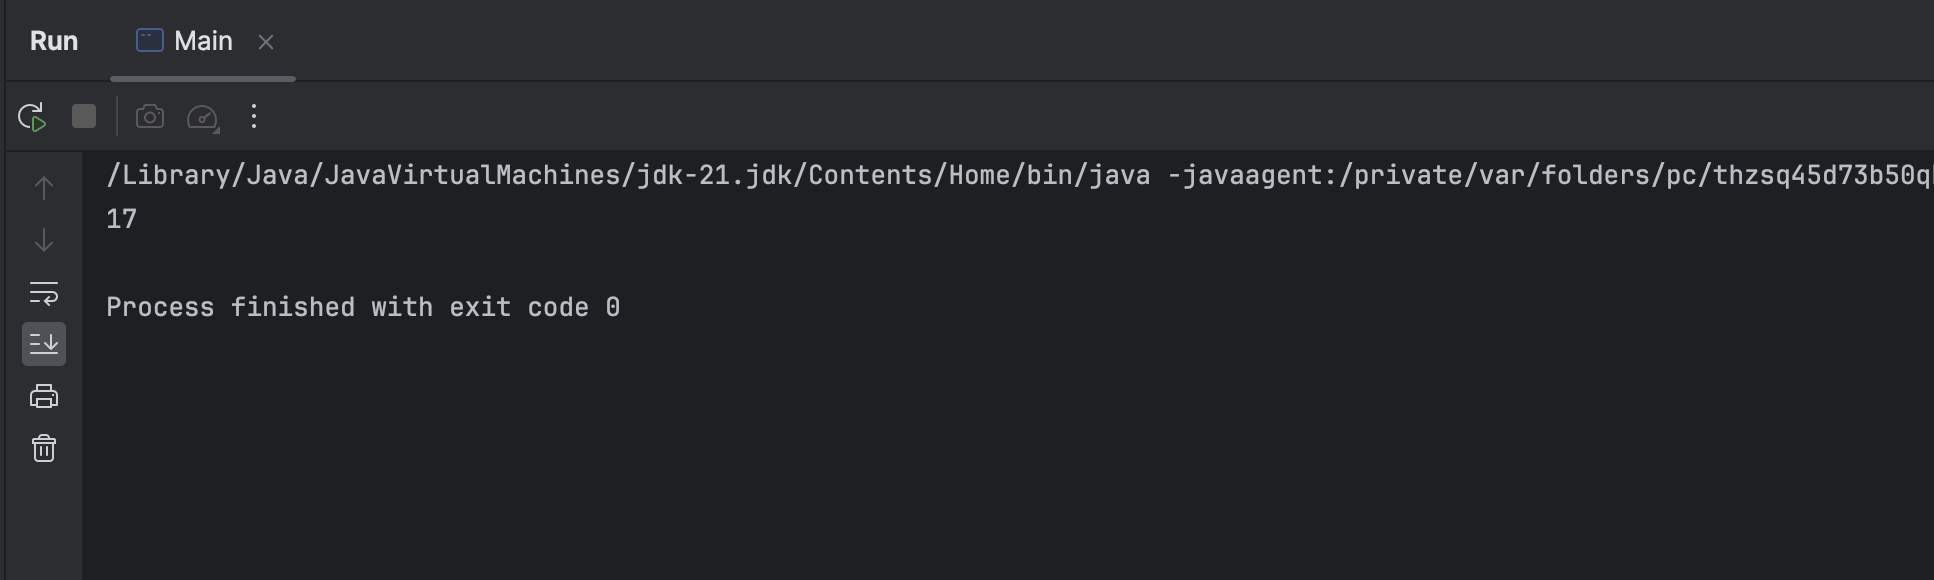Stop the running process
Viewport: 1934px width, 580px height.
[84, 117]
